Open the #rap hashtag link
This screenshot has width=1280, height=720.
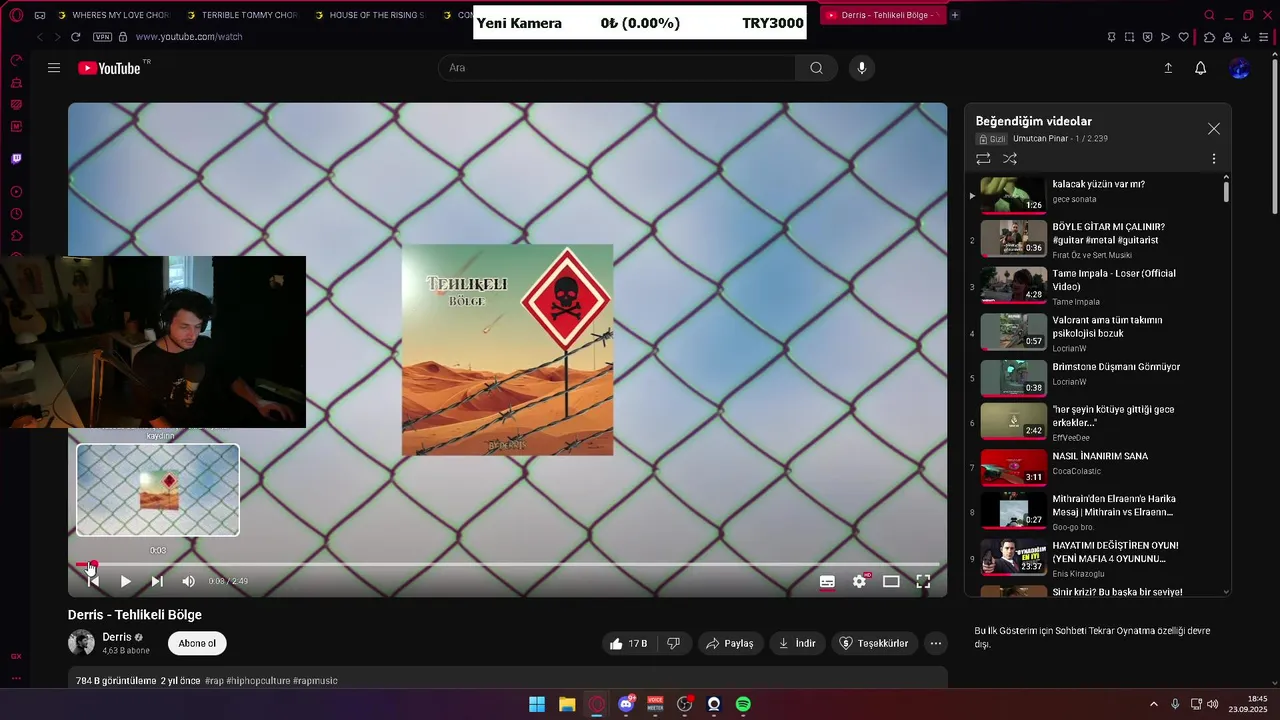coord(214,681)
